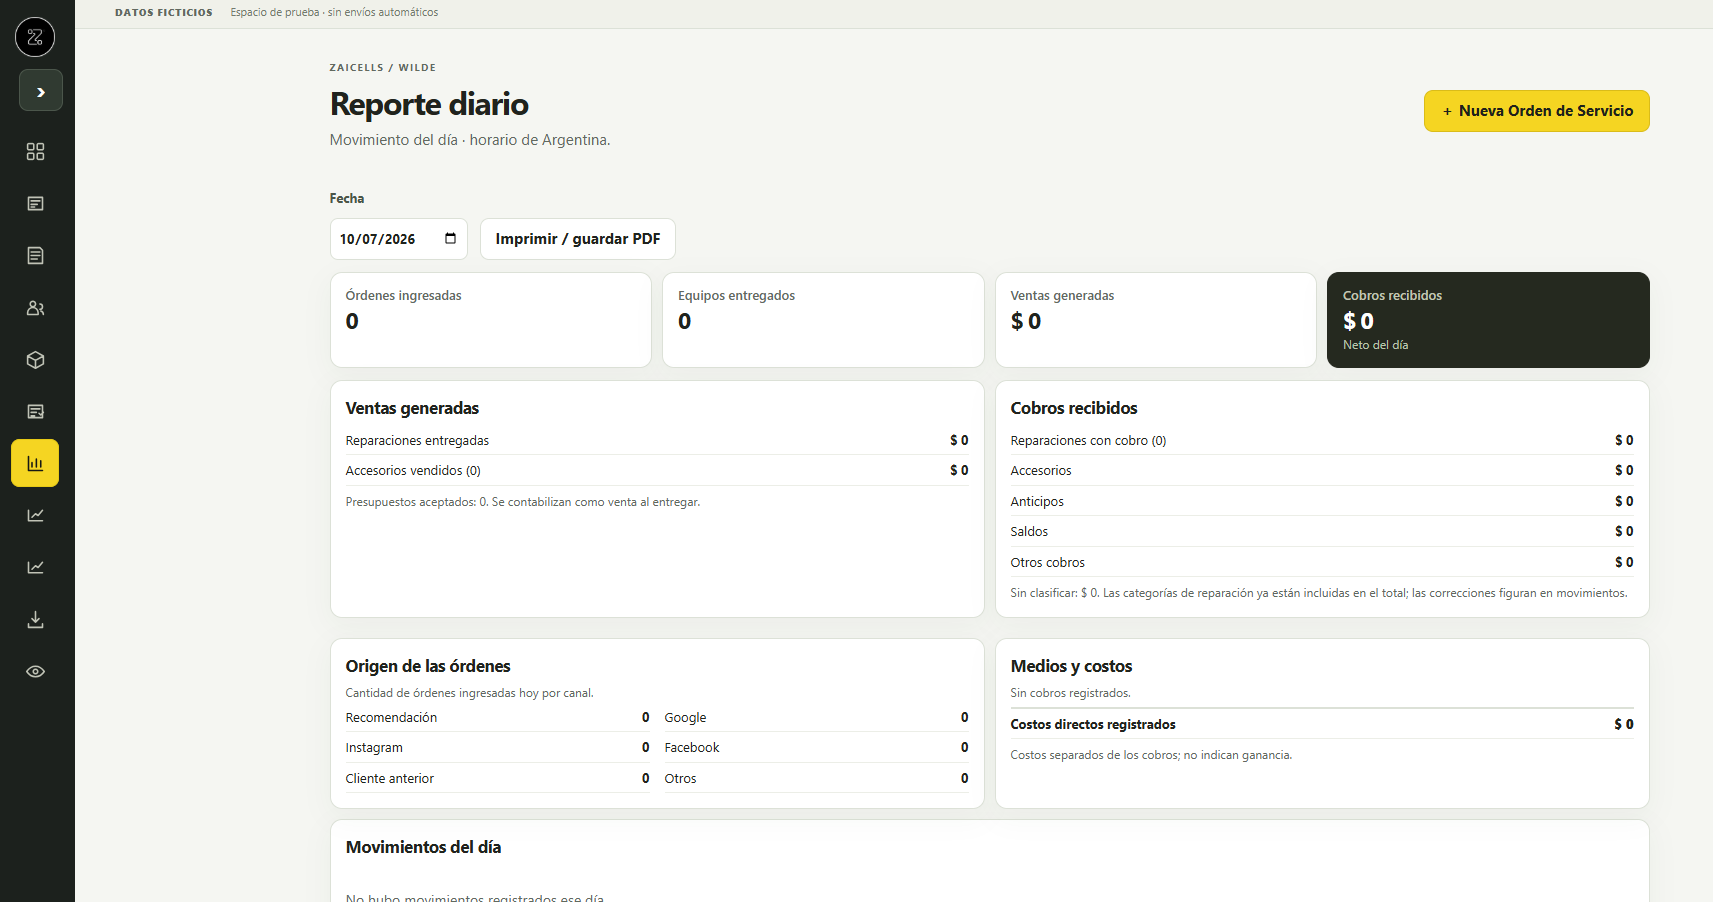Click the ZAICELLS / WILDE breadcrumb
The width and height of the screenshot is (1713, 902).
point(382,68)
